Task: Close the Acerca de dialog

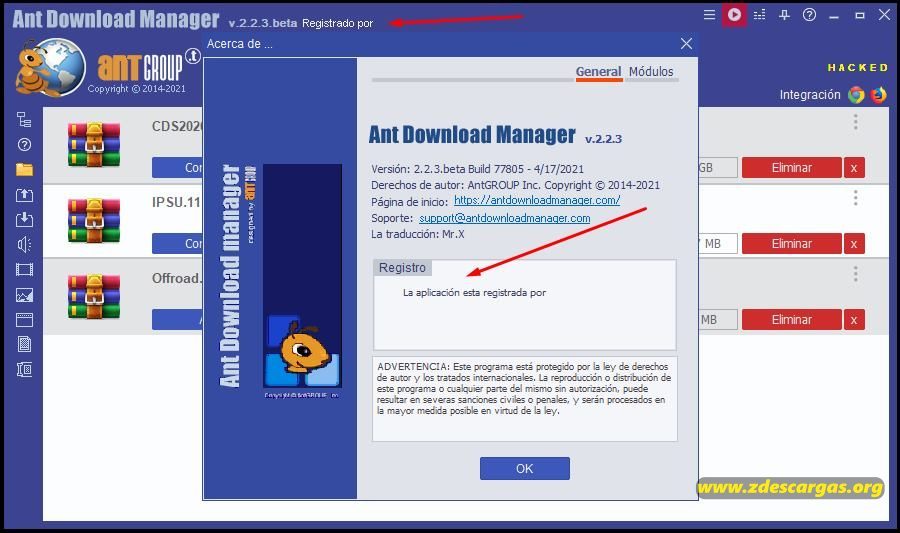Action: [x=686, y=44]
